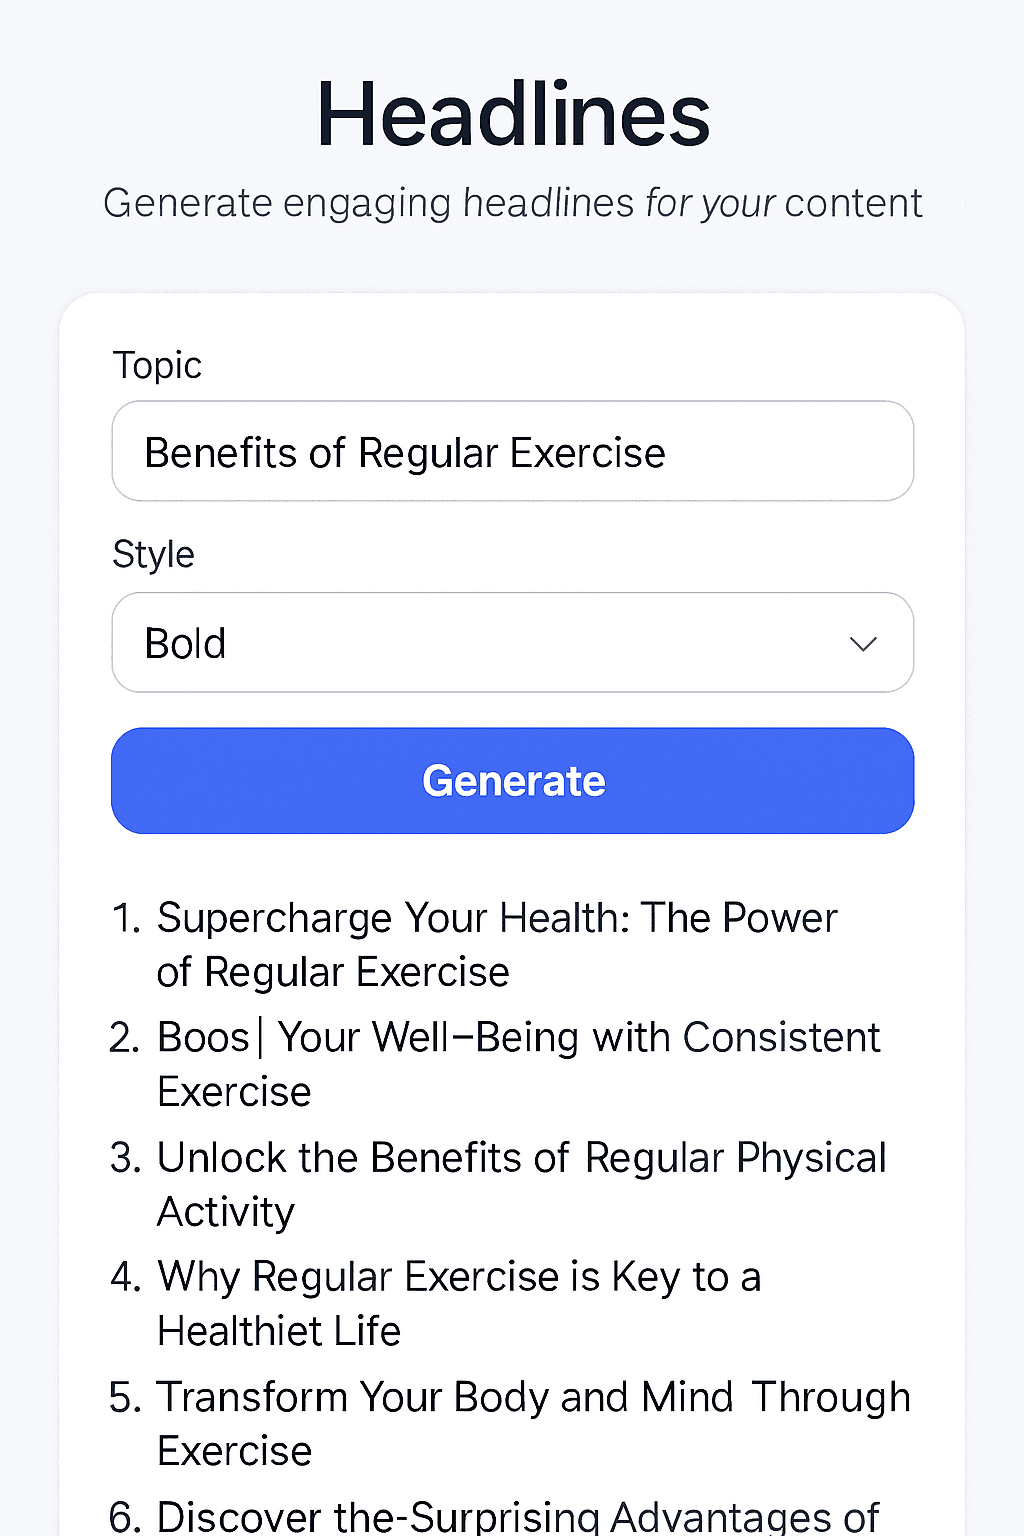Select the "Discover the Surprising Advantages" headline
Viewport: 1024px width, 1536px height.
[518, 1516]
